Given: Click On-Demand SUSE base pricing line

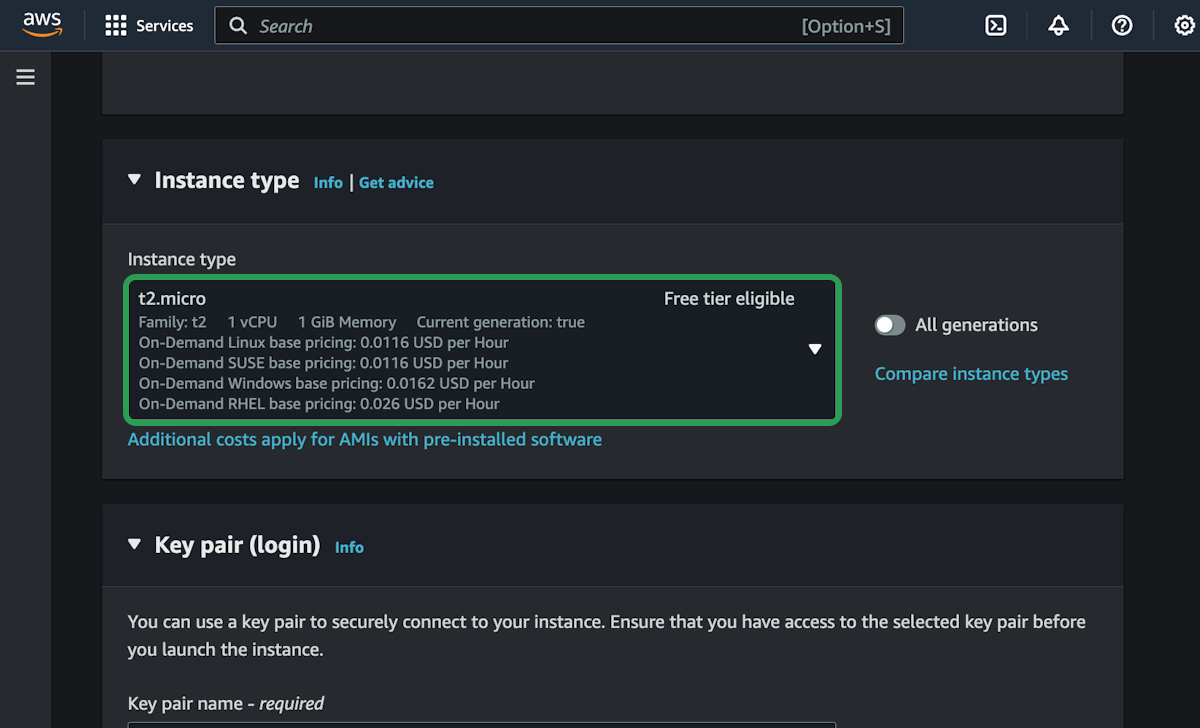Looking at the screenshot, I should (324, 363).
